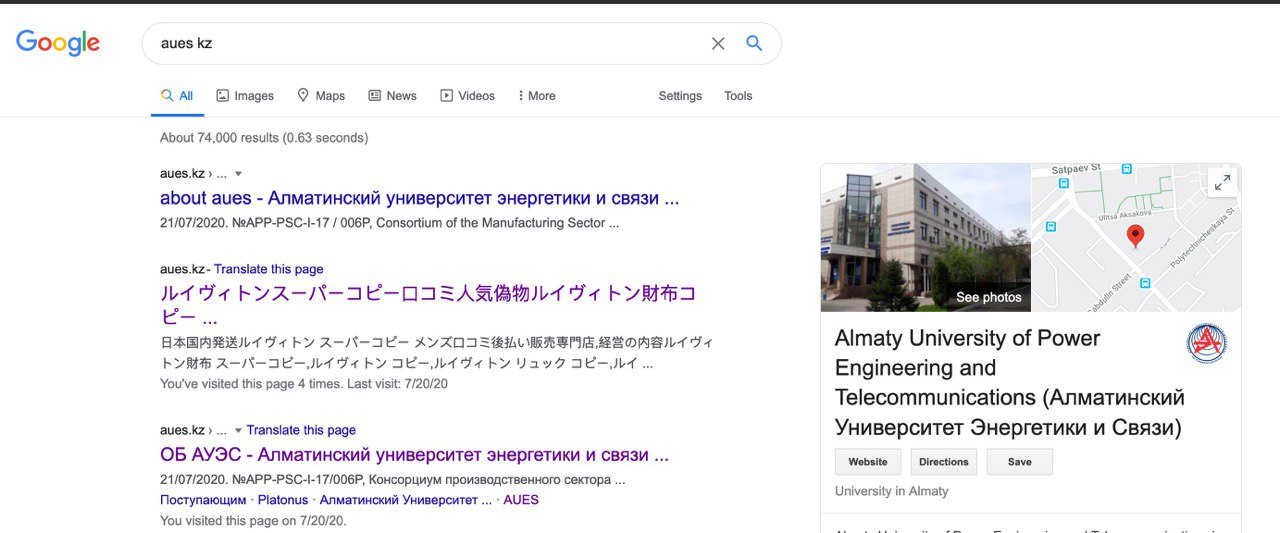This screenshot has width=1280, height=533.
Task: Expand dropdown arrow beside third aues.kz result
Action: pyautogui.click(x=238, y=430)
